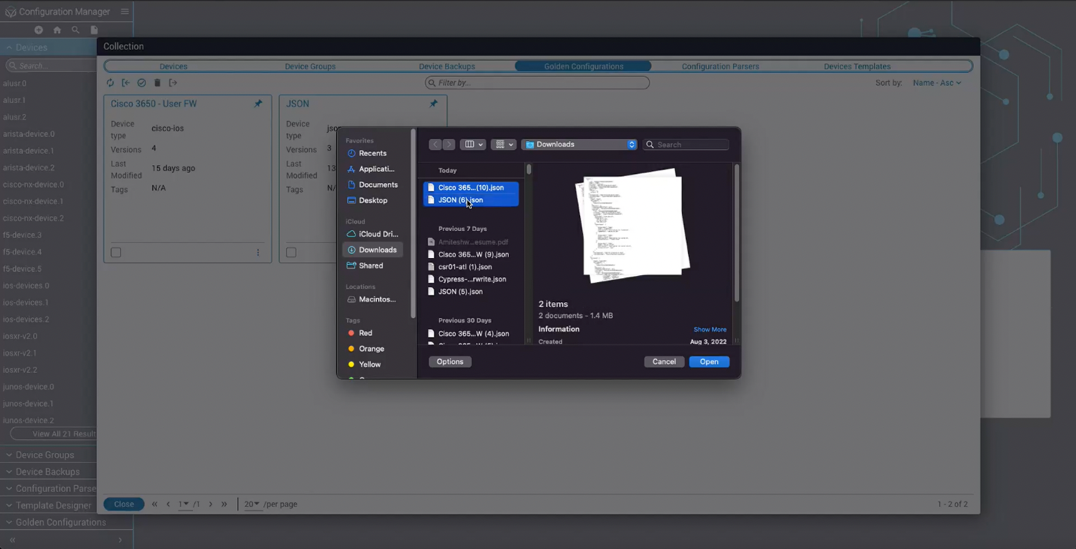Click View All 21 Results button
The image size is (1076, 549).
click(54, 434)
